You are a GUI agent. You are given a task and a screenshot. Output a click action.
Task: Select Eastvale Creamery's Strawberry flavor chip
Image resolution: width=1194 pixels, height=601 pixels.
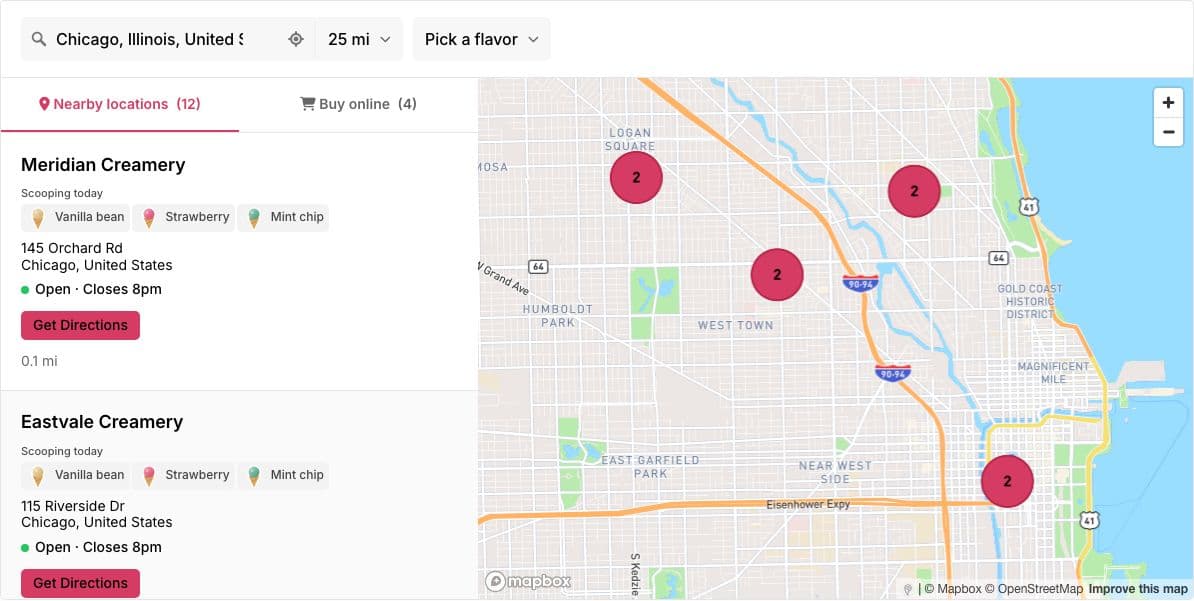(x=184, y=475)
